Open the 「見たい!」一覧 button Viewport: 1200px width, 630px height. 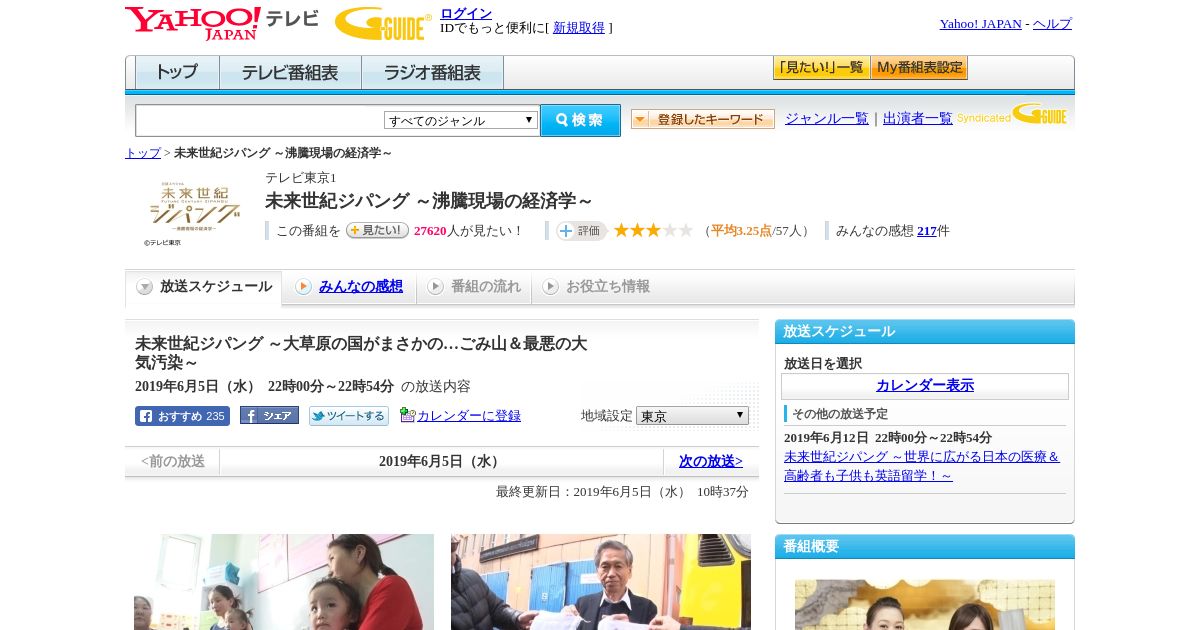point(821,68)
